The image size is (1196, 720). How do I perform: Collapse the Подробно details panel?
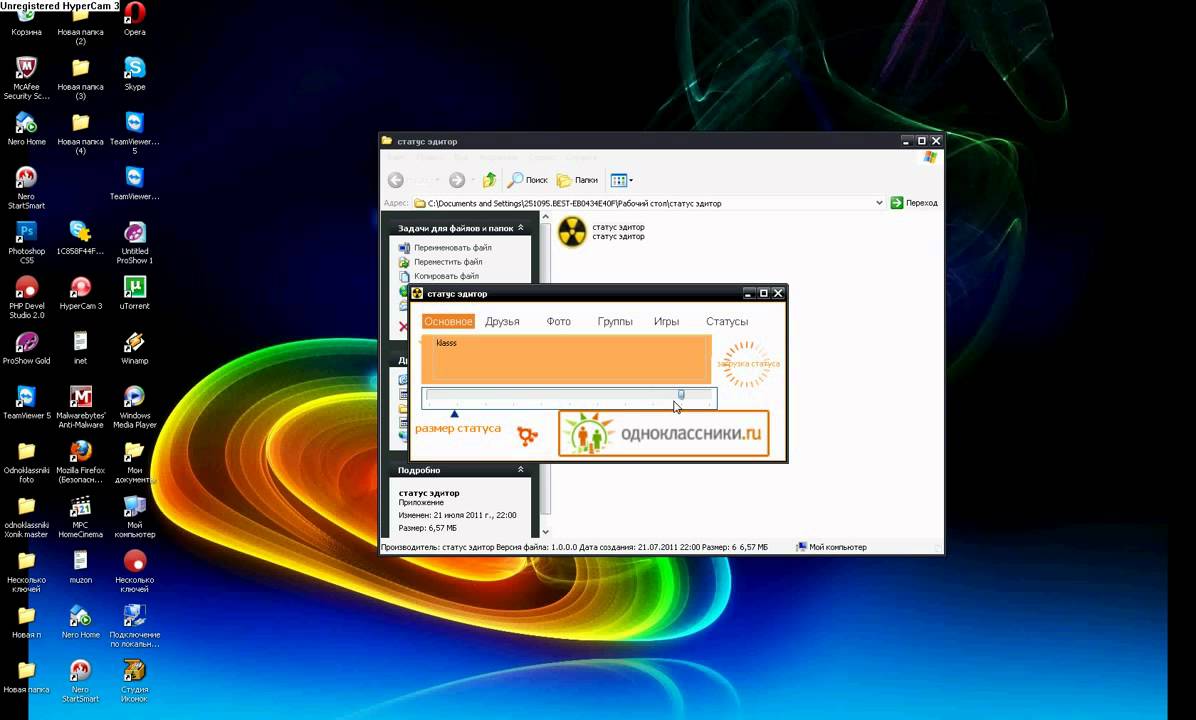(521, 470)
